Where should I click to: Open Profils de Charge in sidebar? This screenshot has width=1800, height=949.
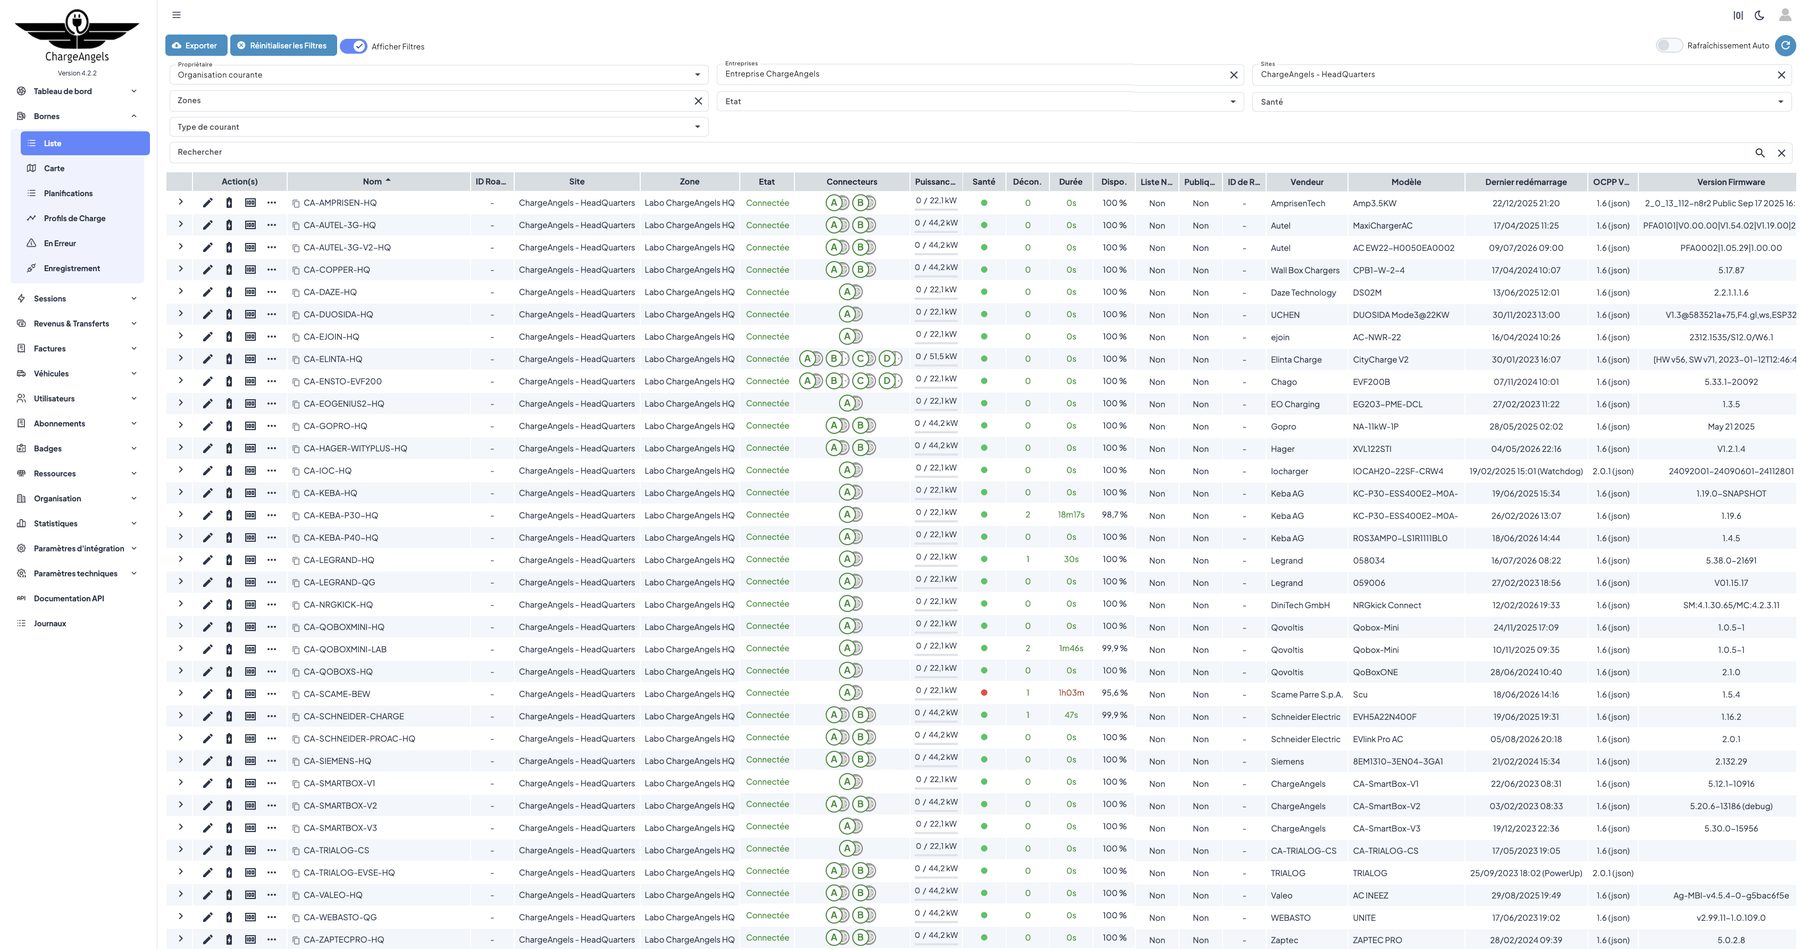coord(84,218)
